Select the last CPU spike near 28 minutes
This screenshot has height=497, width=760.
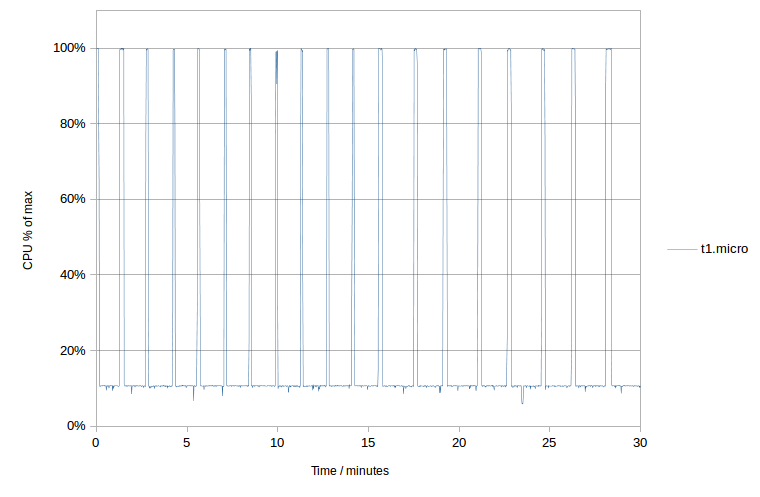(608, 50)
